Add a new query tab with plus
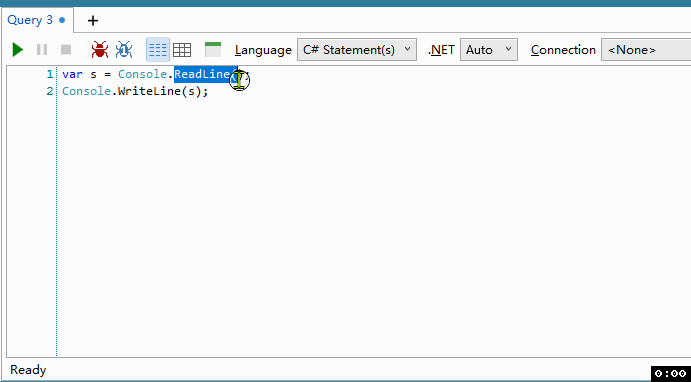Screen dimensions: 691x382 click(93, 20)
